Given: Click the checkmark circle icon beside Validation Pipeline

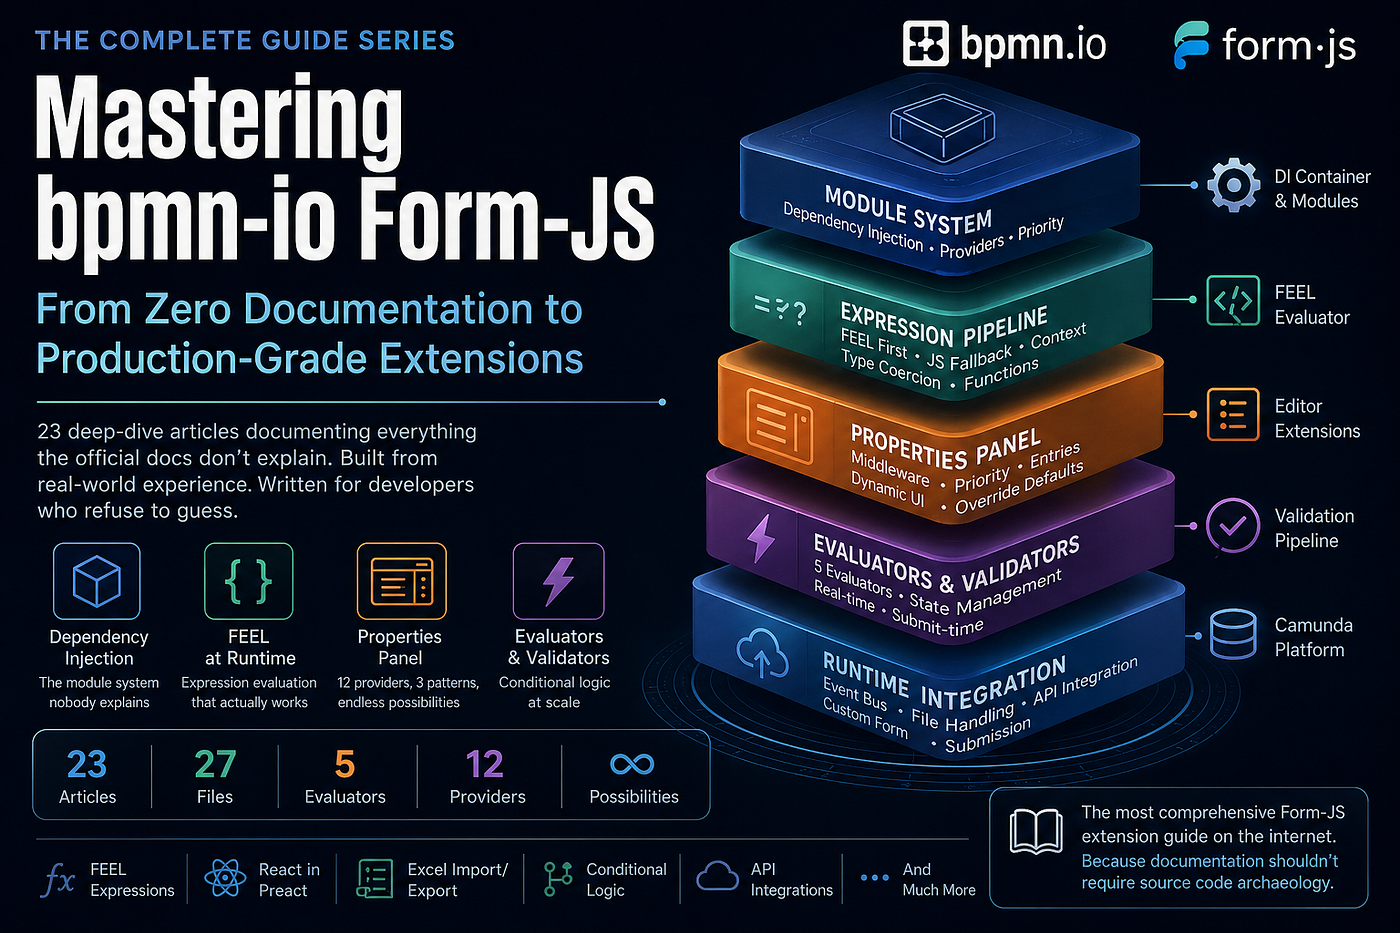Looking at the screenshot, I should 1233,524.
